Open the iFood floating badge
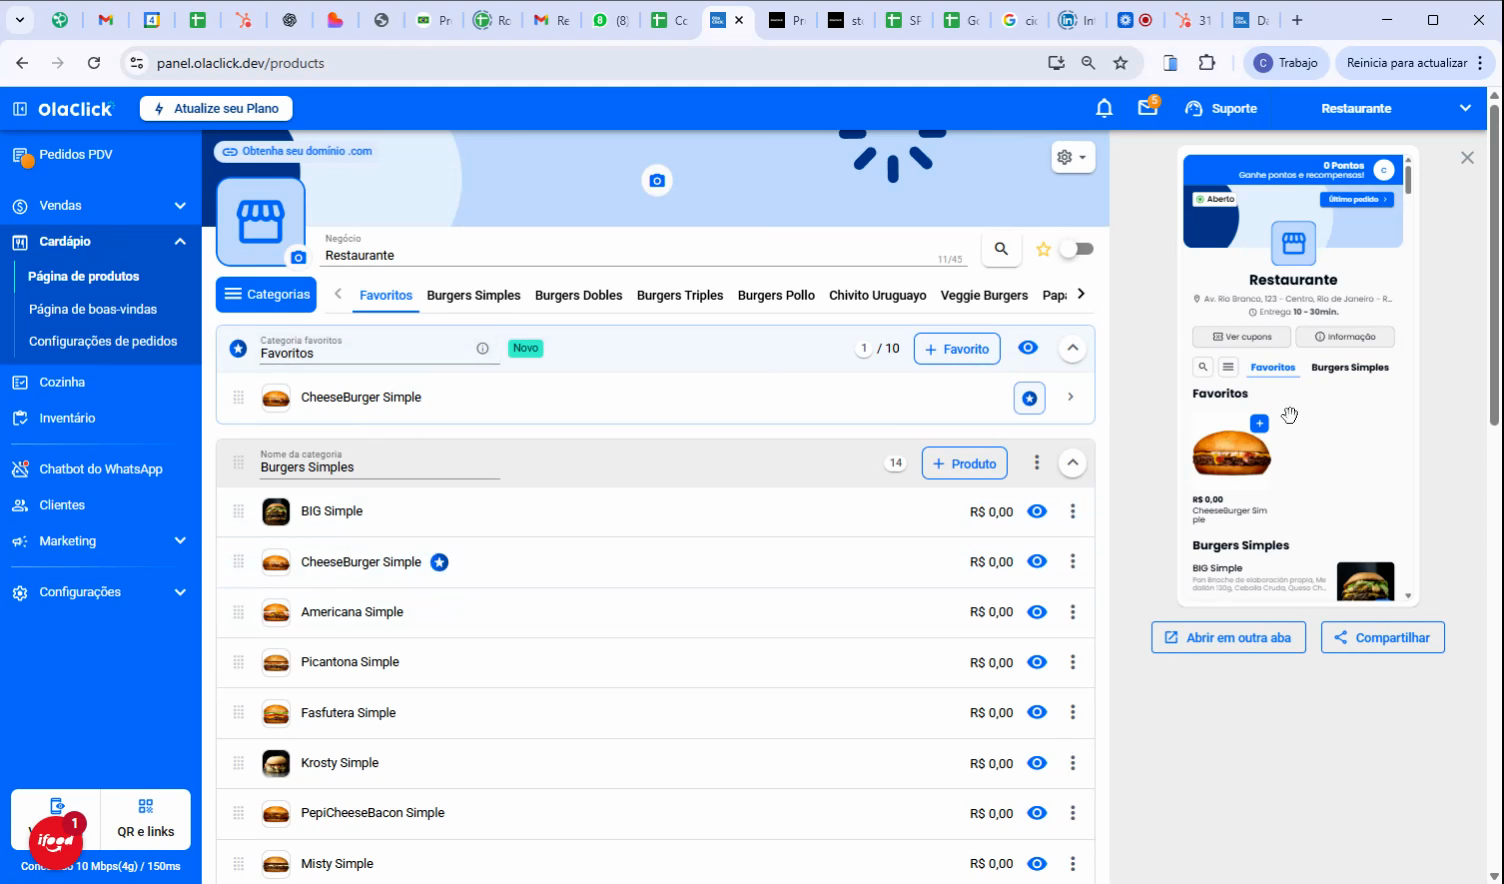The width and height of the screenshot is (1504, 884). coord(56,841)
